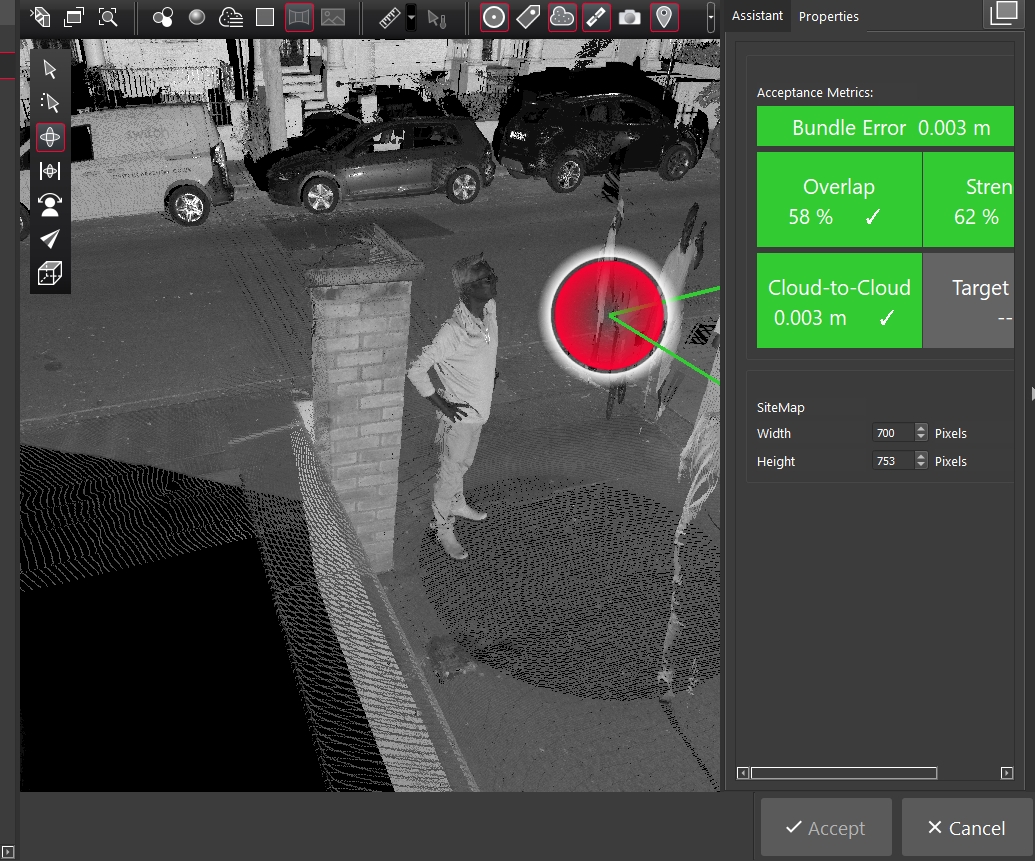Click the cursor with thermometer icon

[x=436, y=18]
